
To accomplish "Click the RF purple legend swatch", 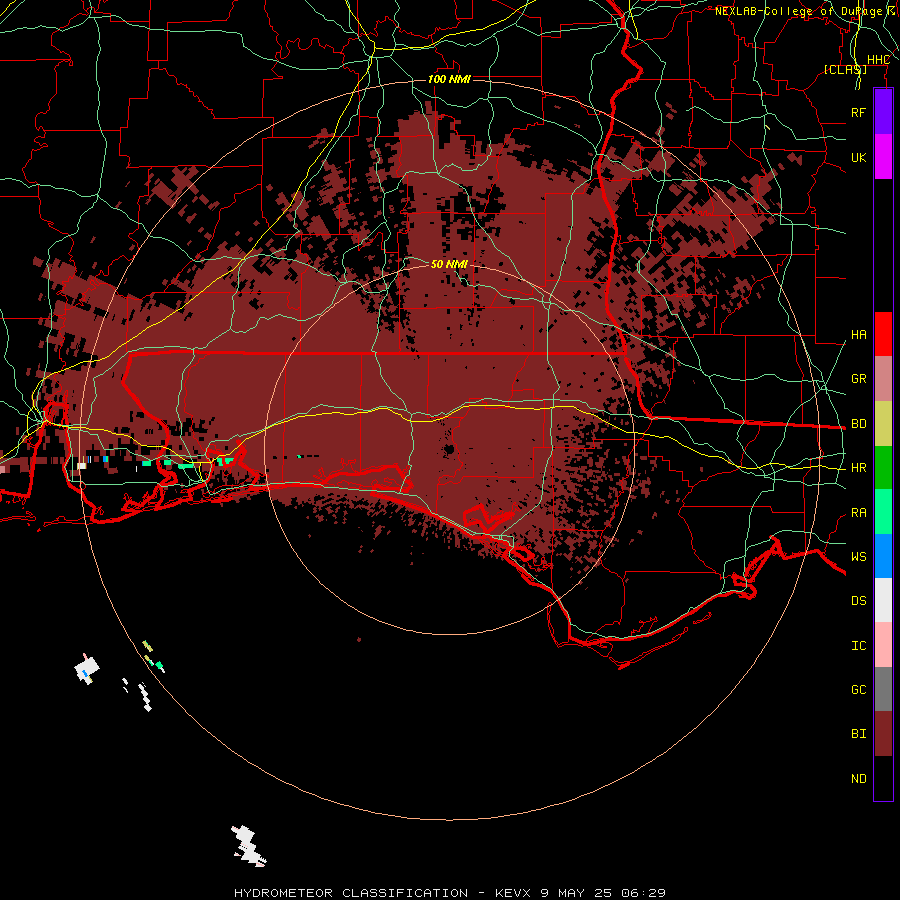I will point(883,112).
